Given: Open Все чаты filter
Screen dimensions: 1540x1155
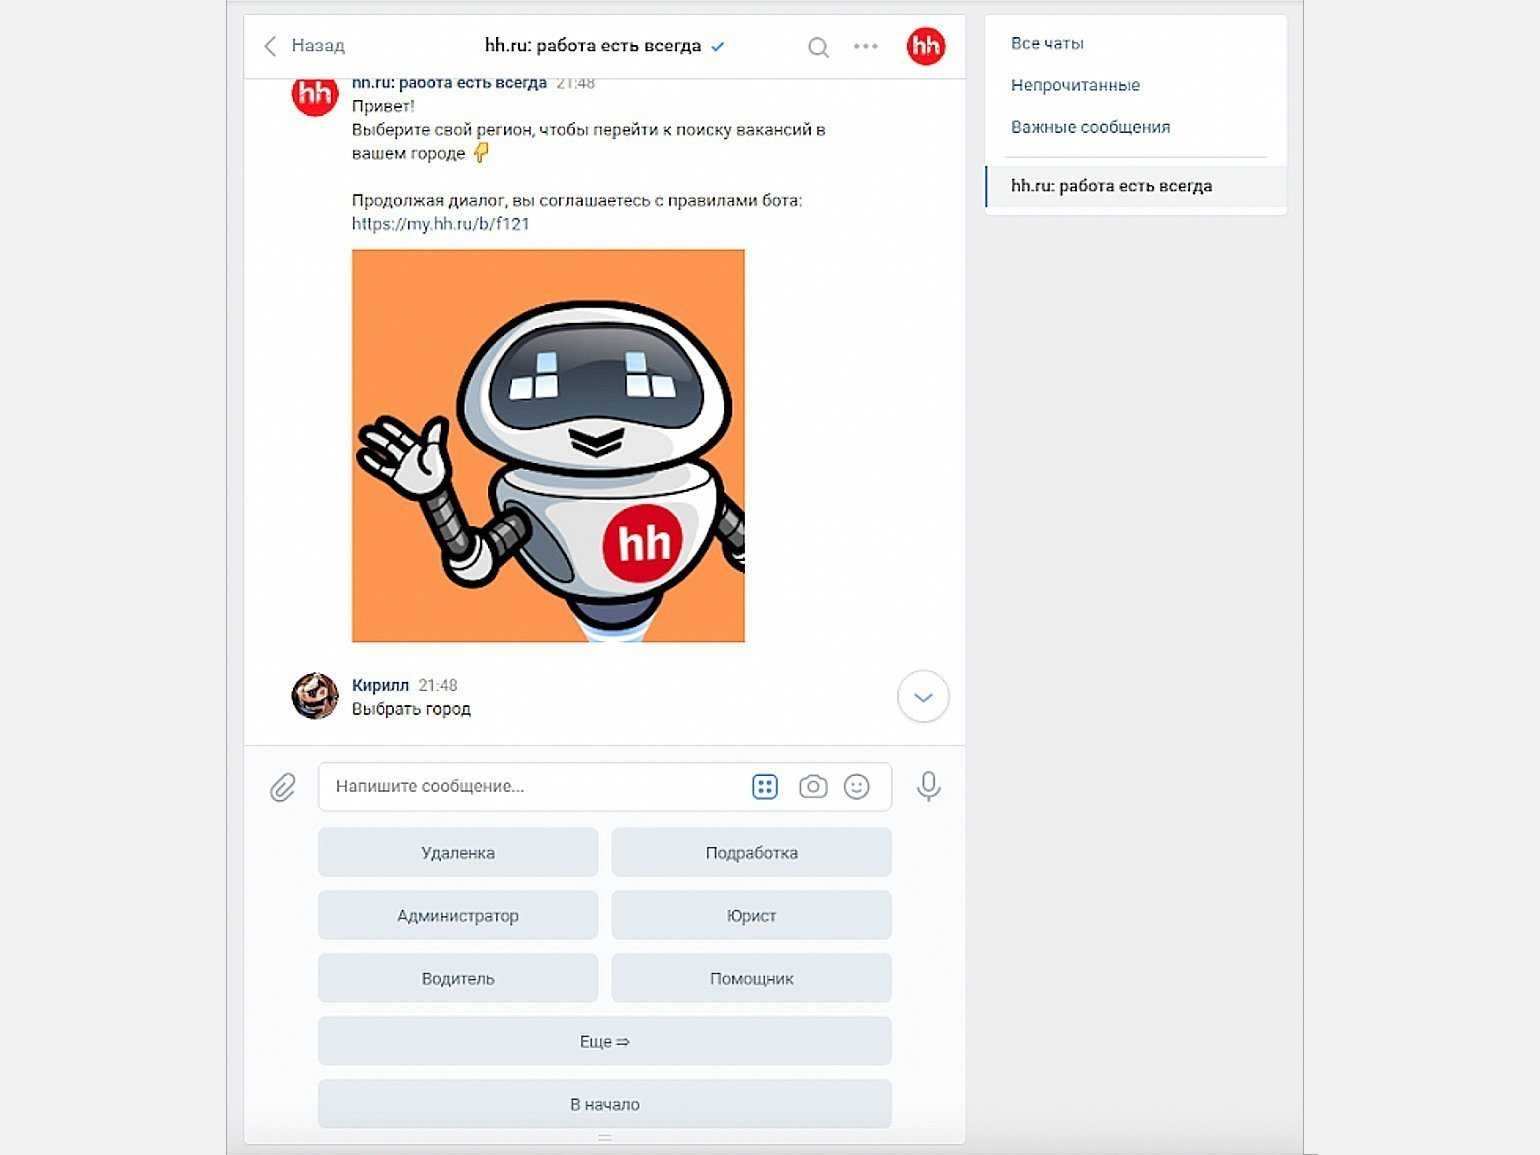Looking at the screenshot, I should pyautogui.click(x=1047, y=43).
